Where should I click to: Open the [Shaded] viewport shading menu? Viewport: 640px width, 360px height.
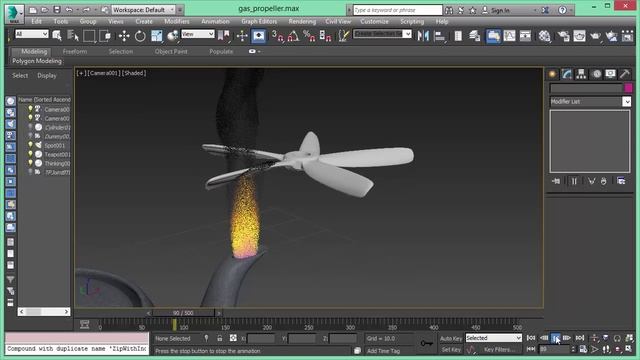click(134, 73)
